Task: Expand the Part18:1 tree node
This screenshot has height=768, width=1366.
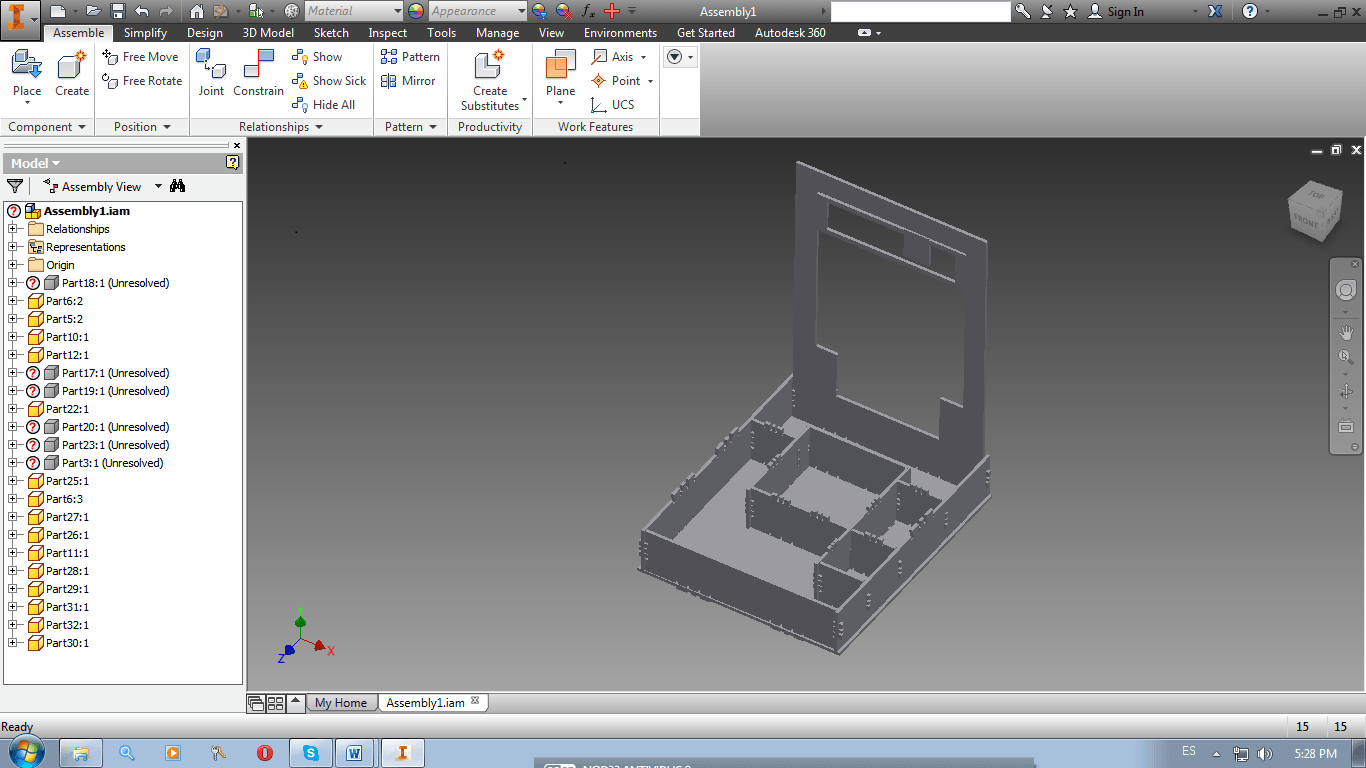Action: pos(13,283)
